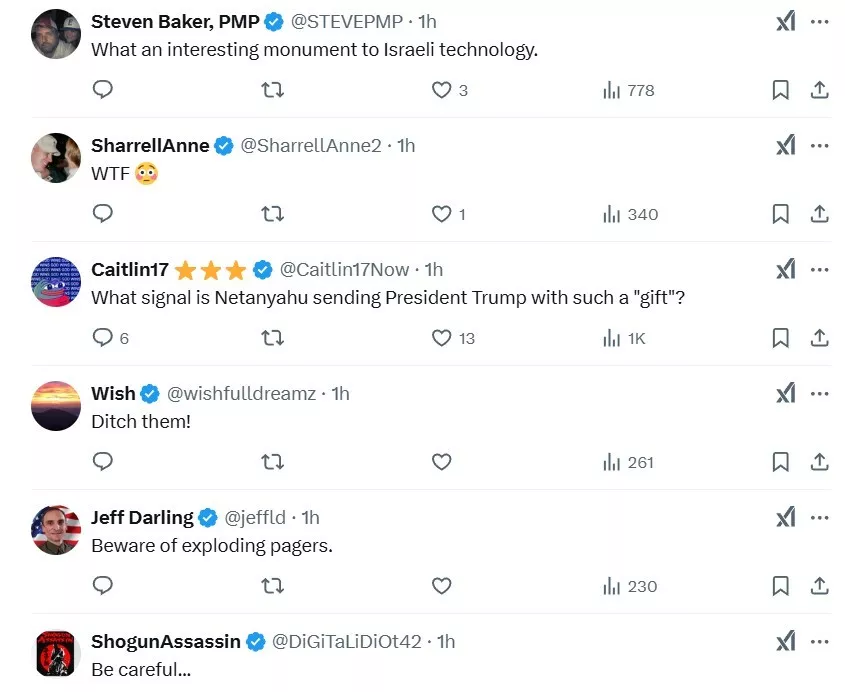Bookmark Jeff Darling's exploding pagers tweet
This screenshot has width=845, height=692.
pos(781,586)
